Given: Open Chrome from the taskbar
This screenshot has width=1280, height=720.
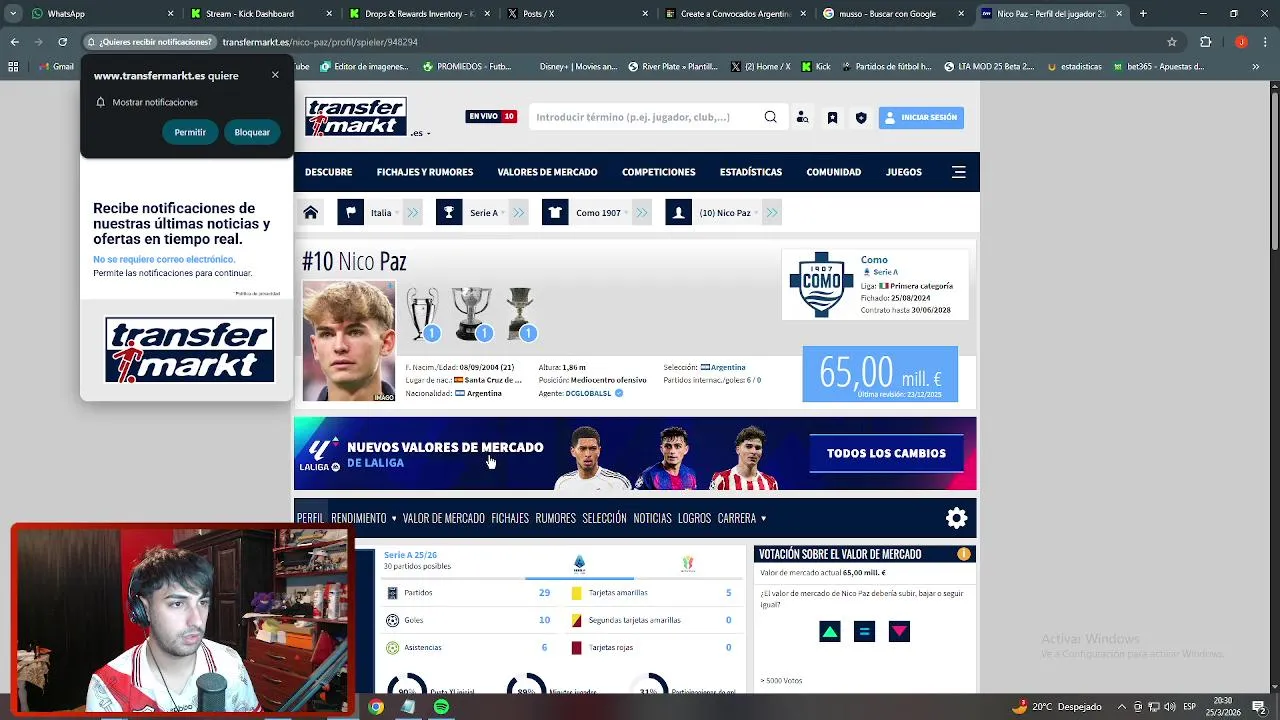Looking at the screenshot, I should 376,707.
